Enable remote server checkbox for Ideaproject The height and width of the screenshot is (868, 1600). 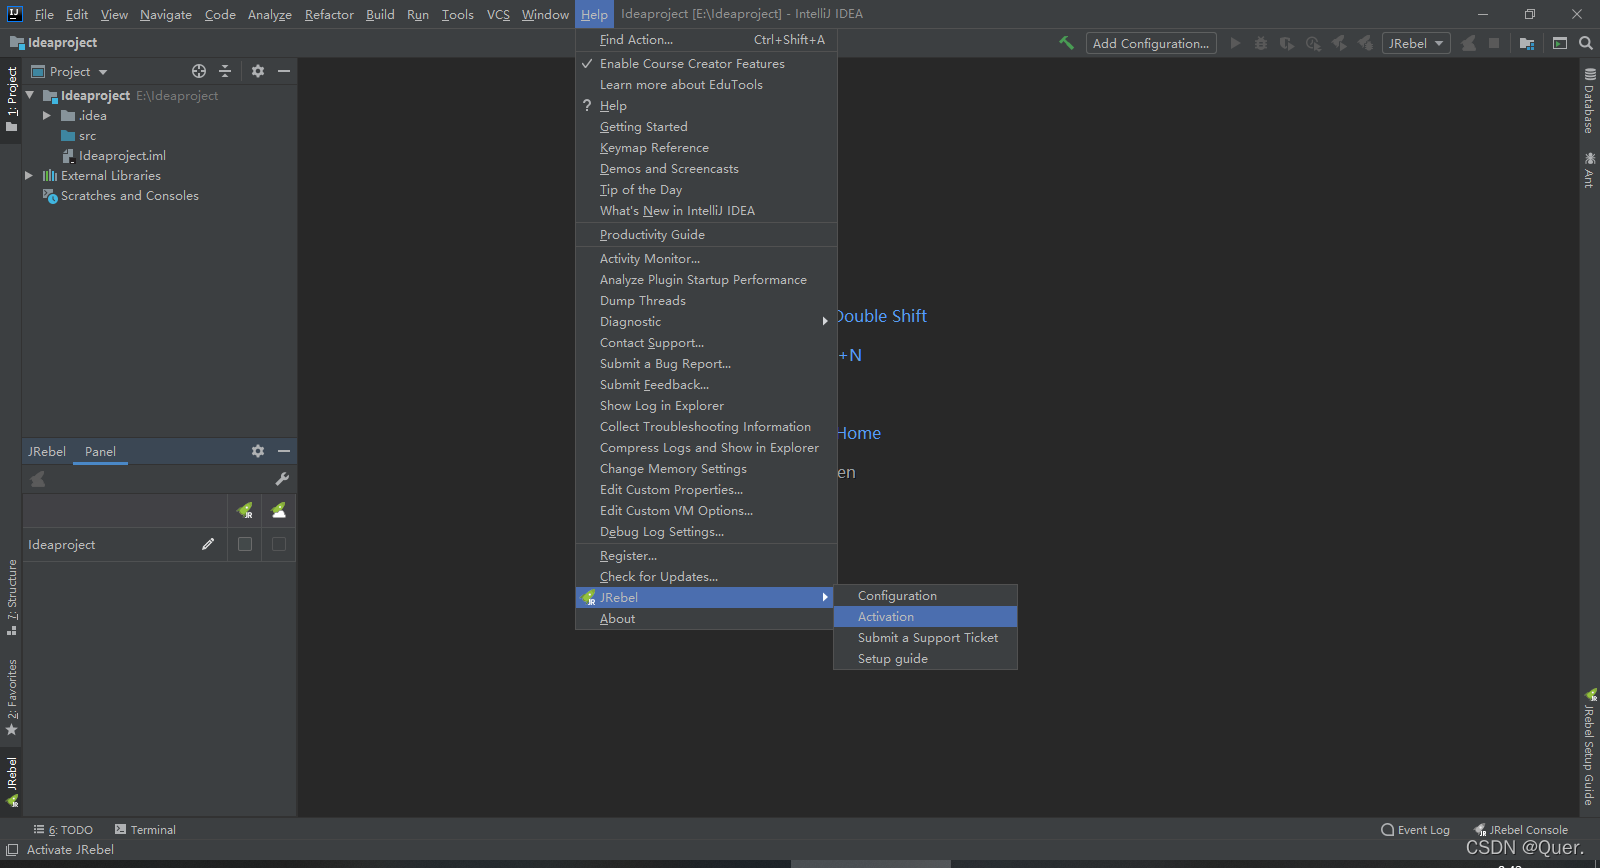[279, 544]
